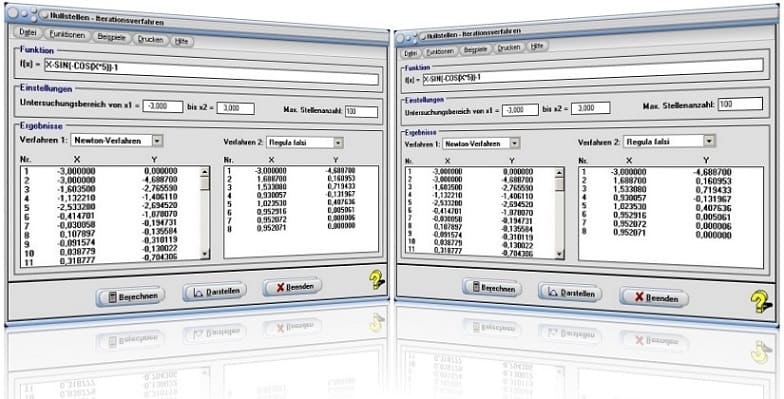This screenshot has width=784, height=399.
Task: Click scrollbar down arrow of left window results list
Action: (x=204, y=254)
